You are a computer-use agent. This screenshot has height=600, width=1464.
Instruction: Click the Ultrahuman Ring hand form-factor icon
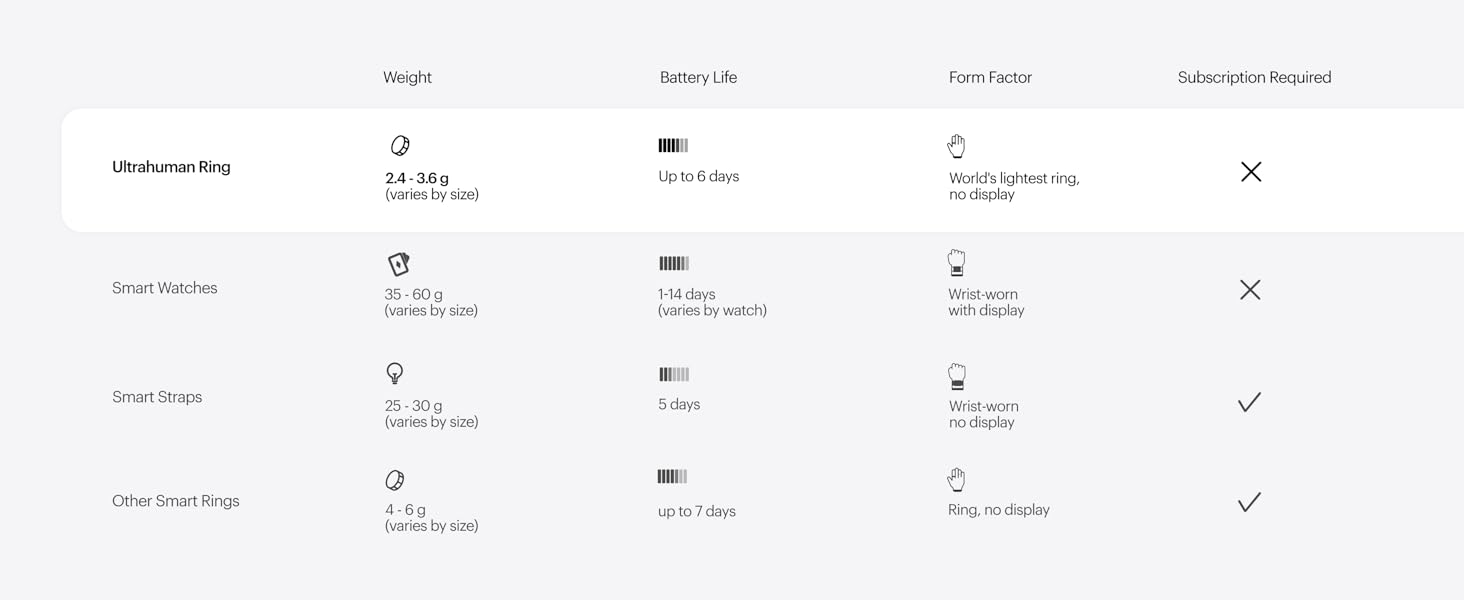click(x=957, y=146)
